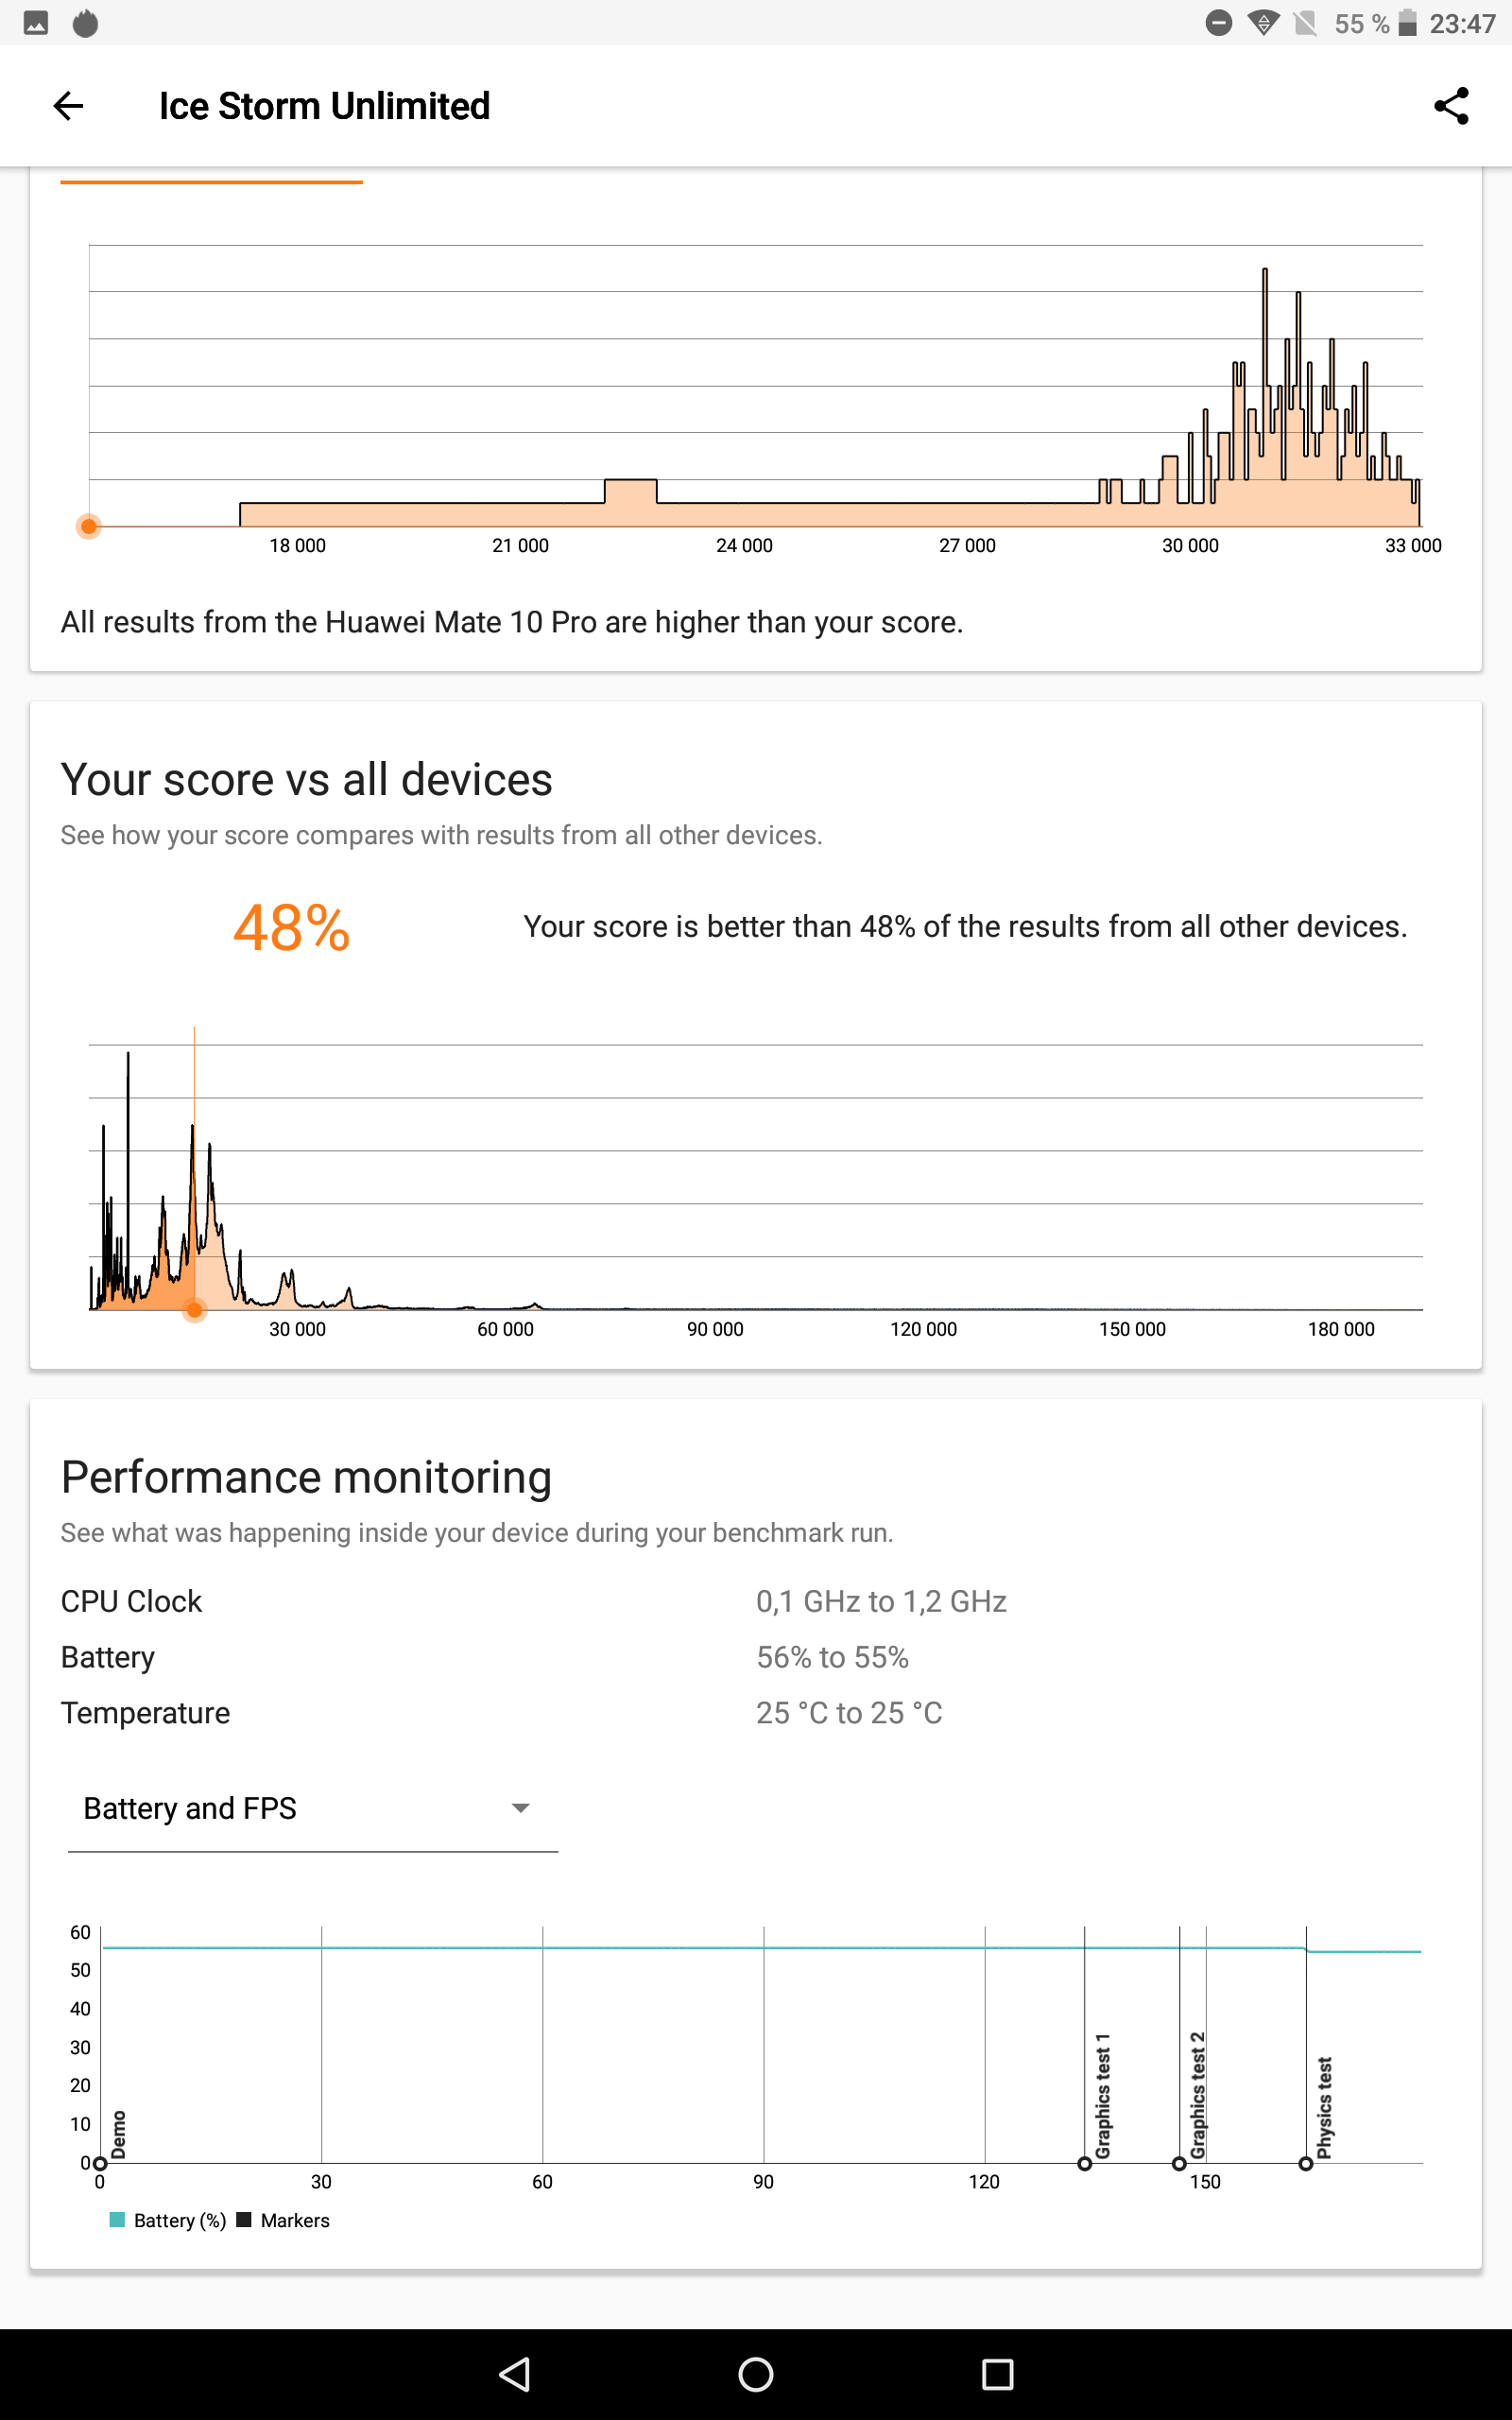Tap the do-not-disturb status icon
Screen dimensions: 1512x2420
[1218, 23]
